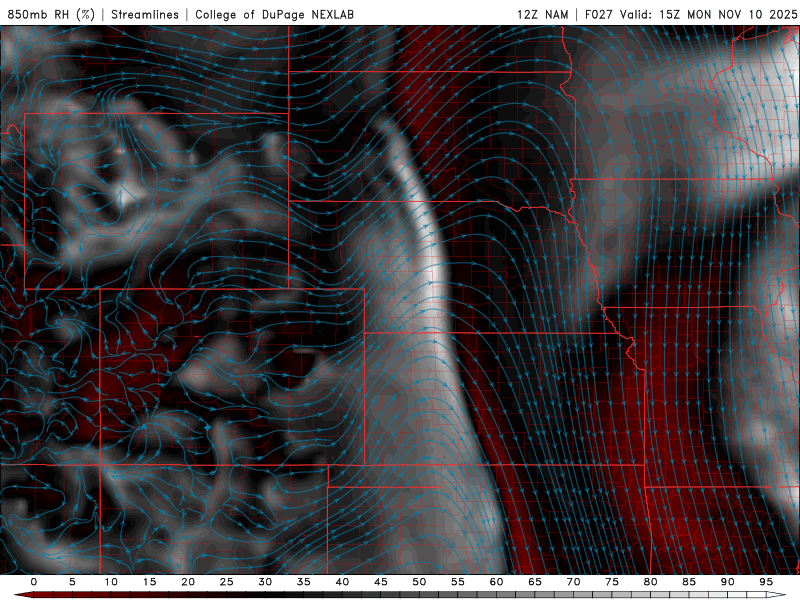This screenshot has height=600, width=800.
Task: Click the '30' colorbar tick label
Action: point(265,582)
